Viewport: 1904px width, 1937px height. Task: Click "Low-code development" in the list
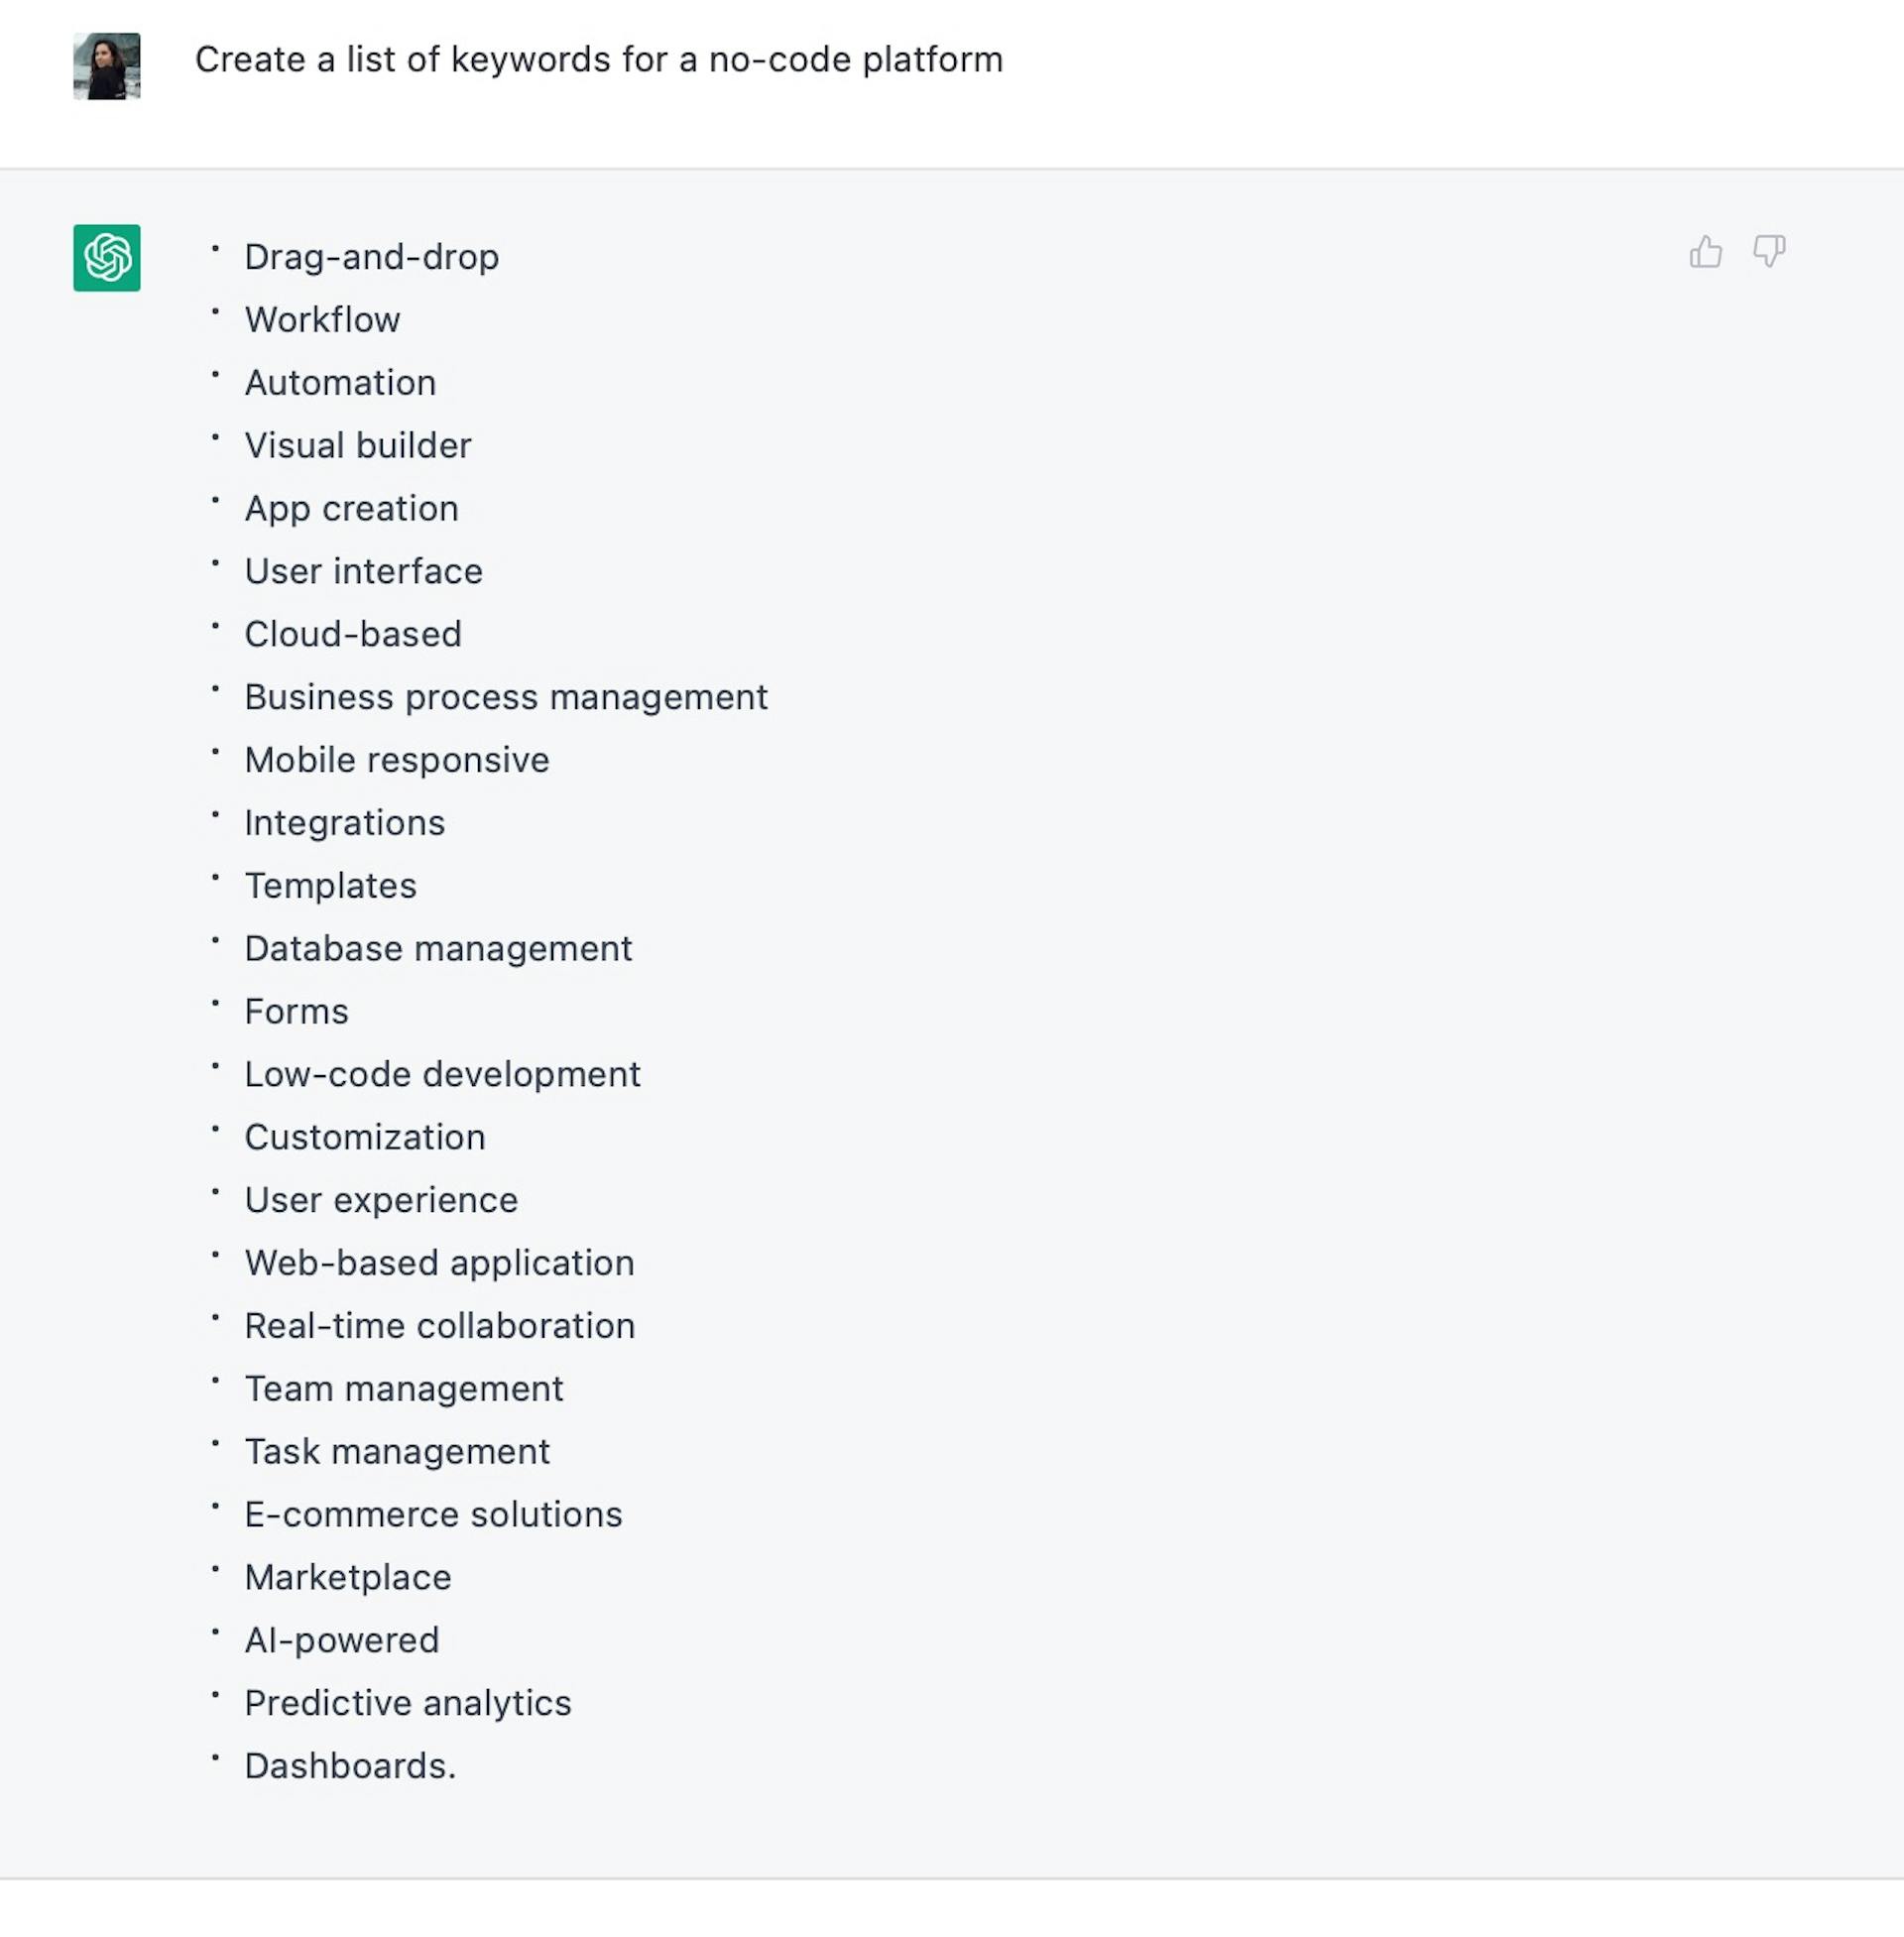442,1075
